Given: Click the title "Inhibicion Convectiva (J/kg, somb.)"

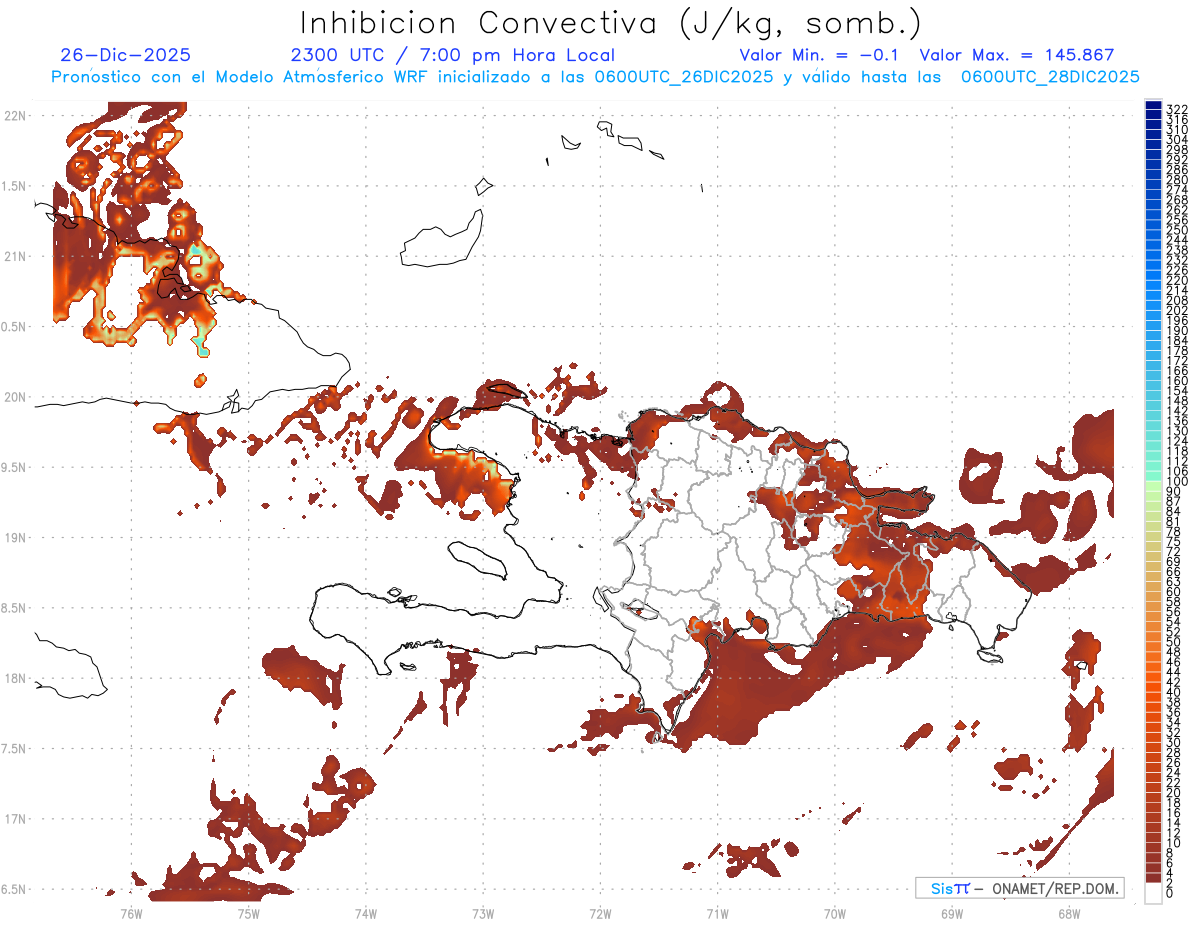Looking at the screenshot, I should (610, 23).
